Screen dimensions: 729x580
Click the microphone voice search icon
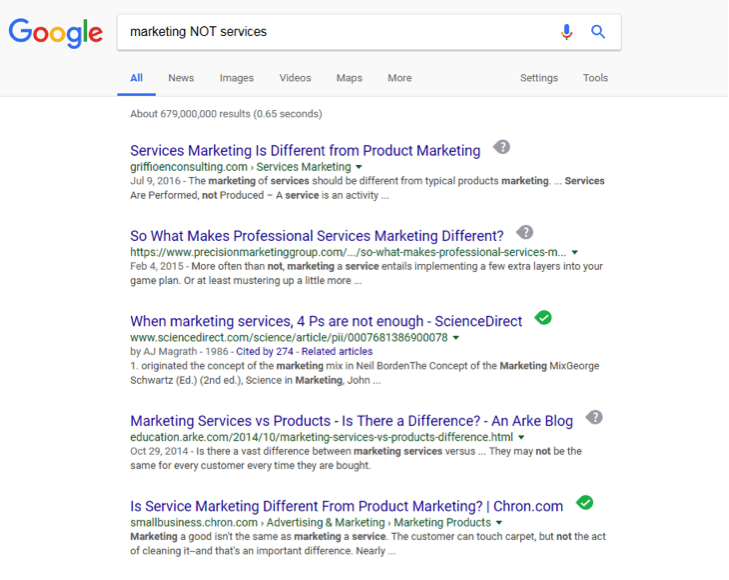(567, 32)
